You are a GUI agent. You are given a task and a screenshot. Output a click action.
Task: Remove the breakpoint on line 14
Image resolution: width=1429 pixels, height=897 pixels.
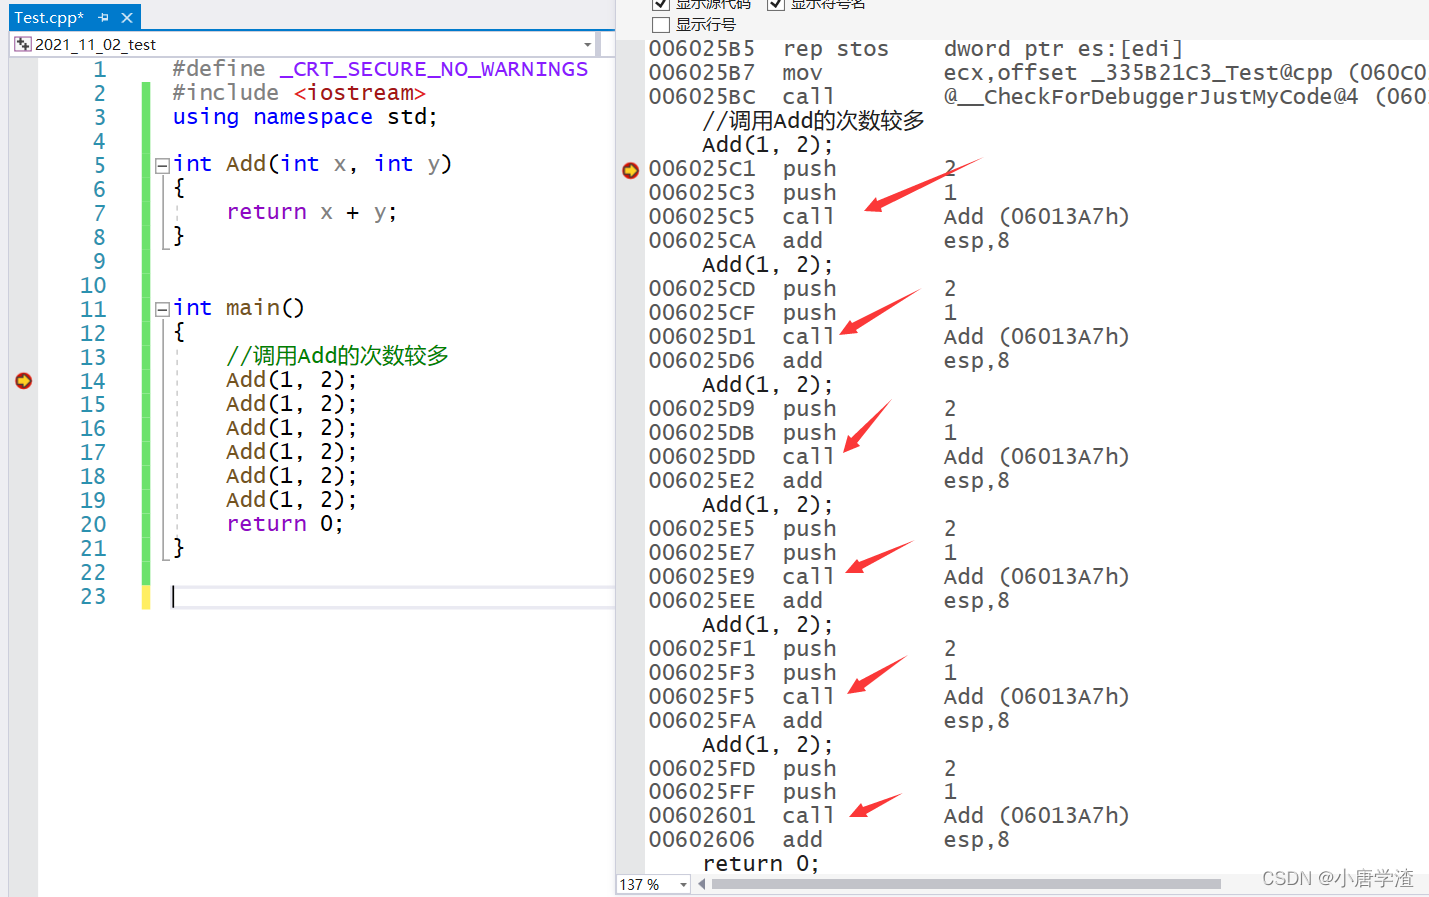click(24, 380)
